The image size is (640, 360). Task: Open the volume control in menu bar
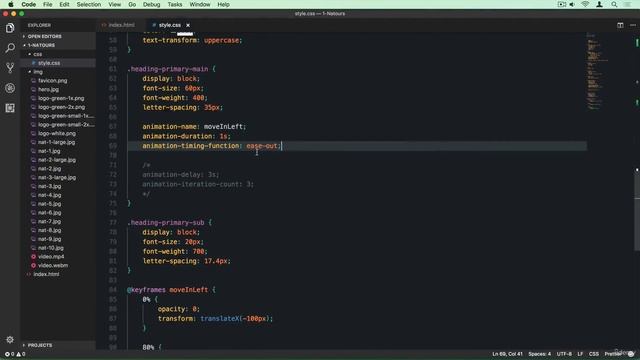pos(572,4)
